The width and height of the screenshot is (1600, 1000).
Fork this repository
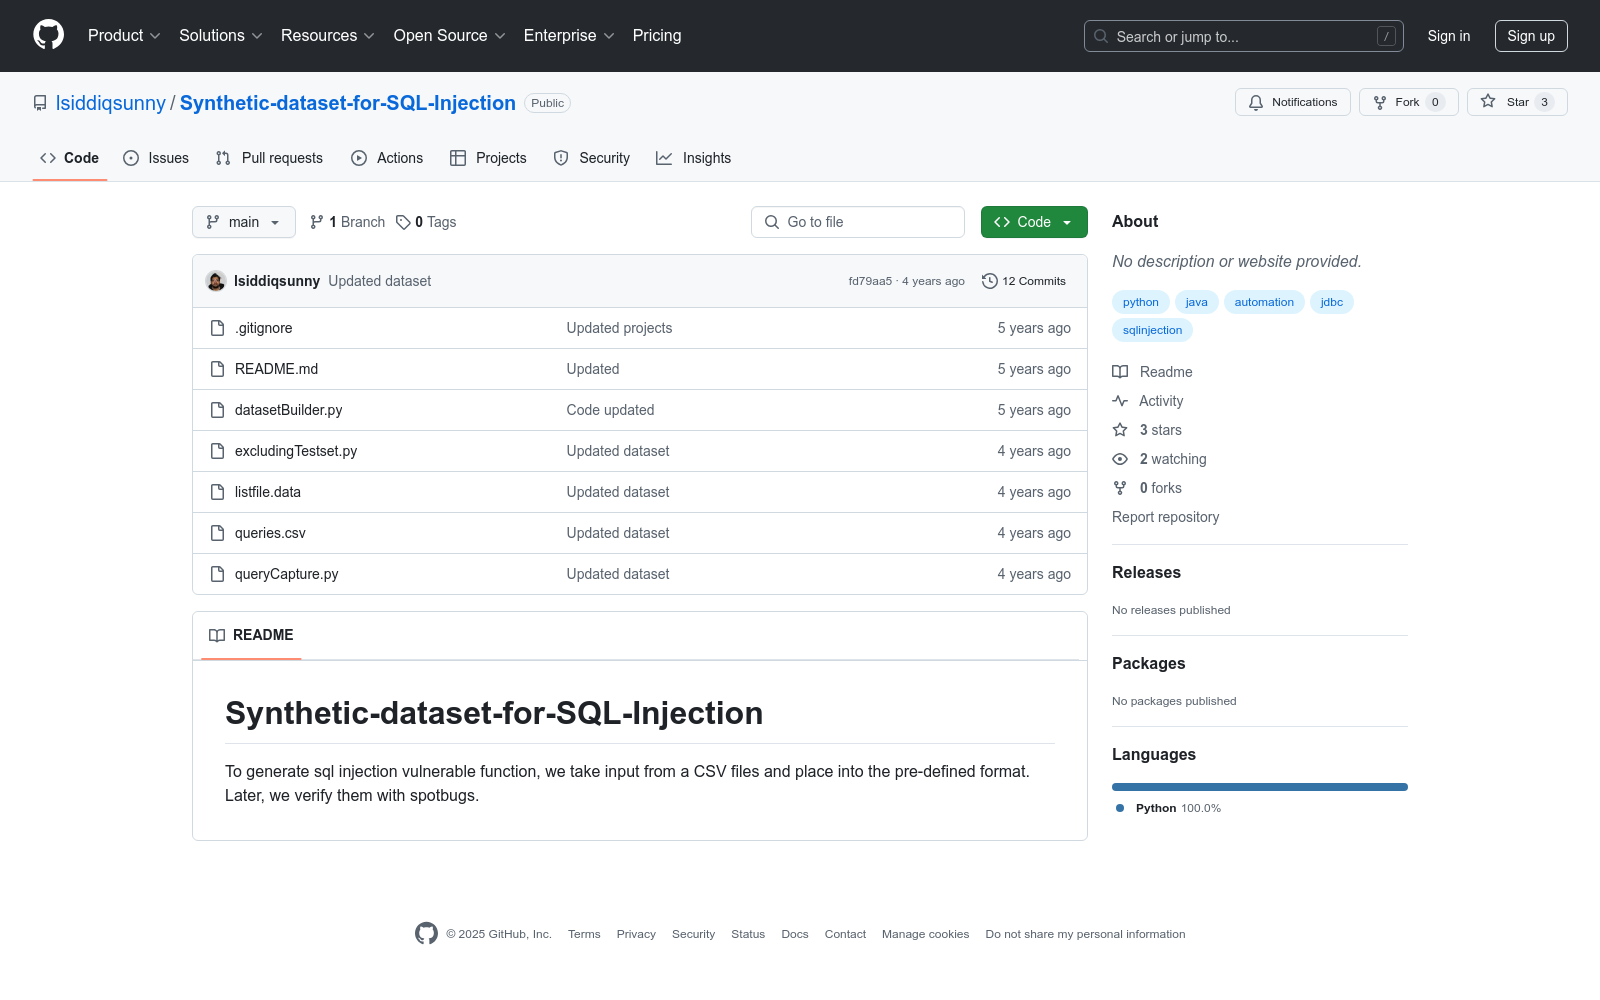click(x=1409, y=102)
